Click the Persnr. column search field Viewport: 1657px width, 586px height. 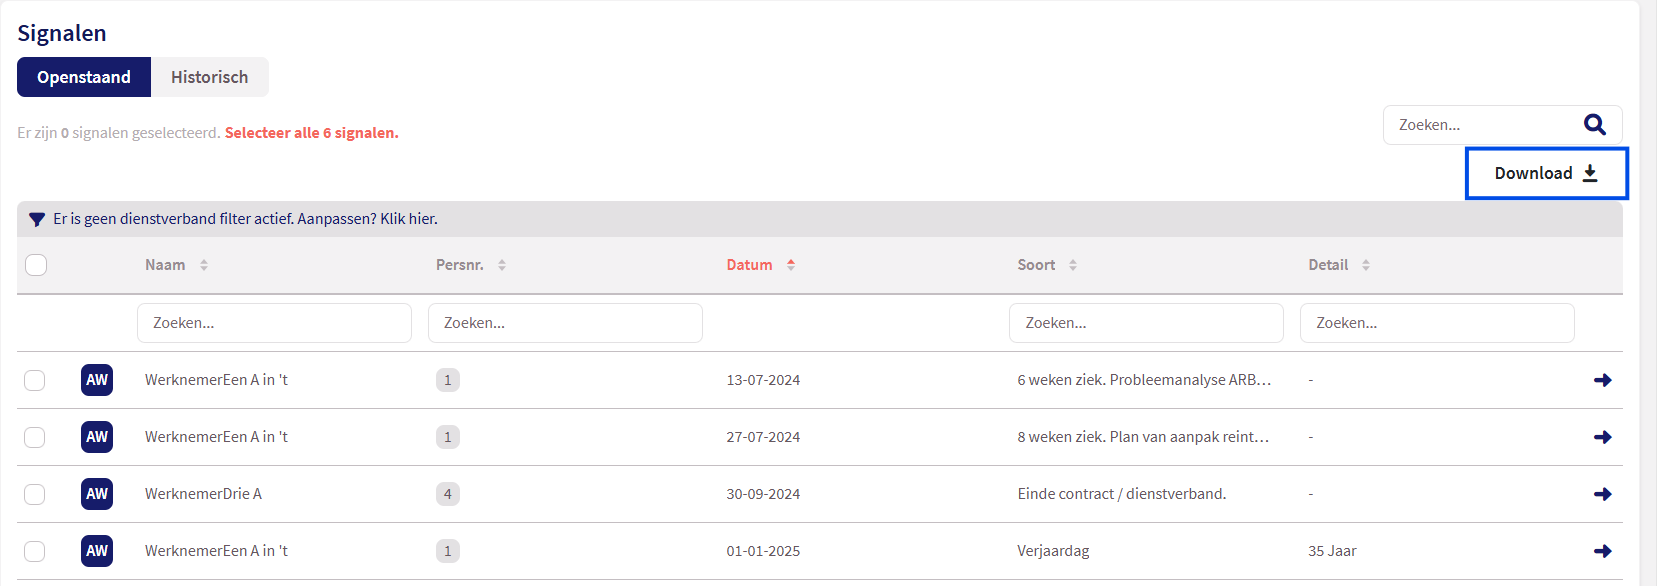(x=565, y=323)
